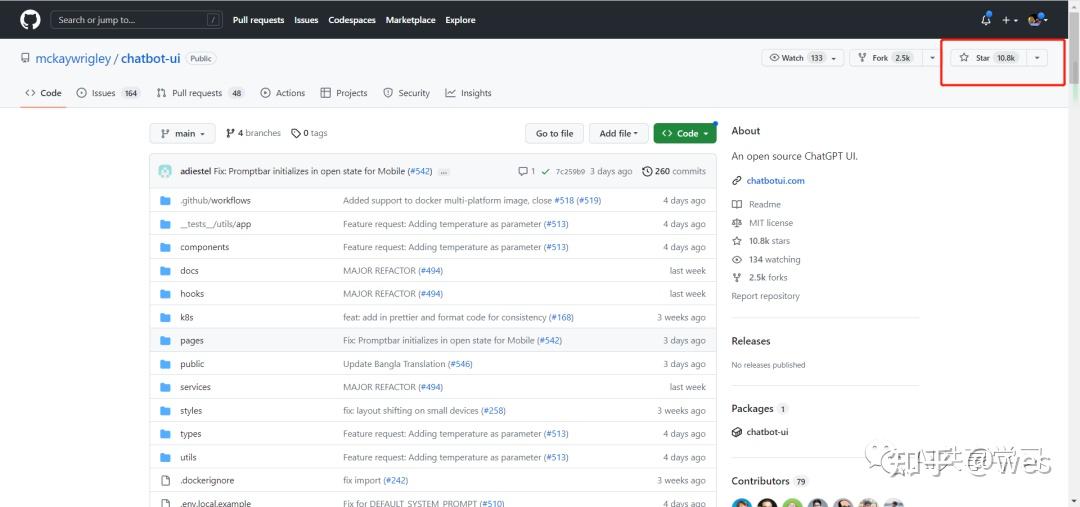Open the chatbotui.com link

point(775,180)
